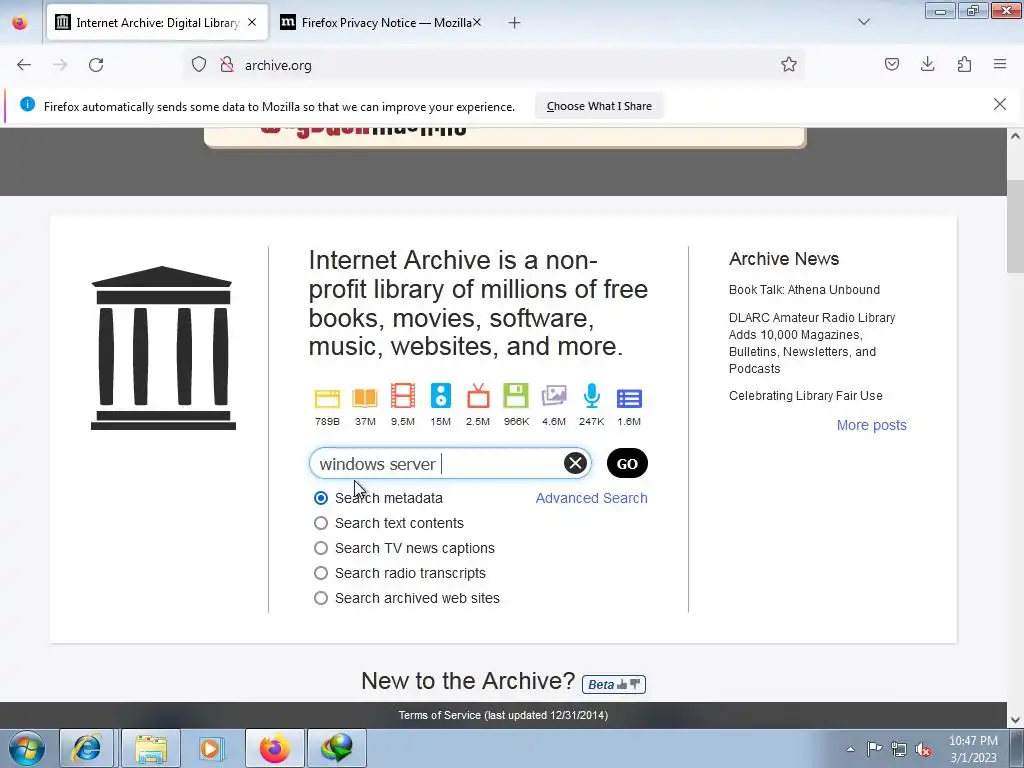Show hidden system tray icons arrow
Viewport: 1024px width, 768px height.
(x=850, y=749)
